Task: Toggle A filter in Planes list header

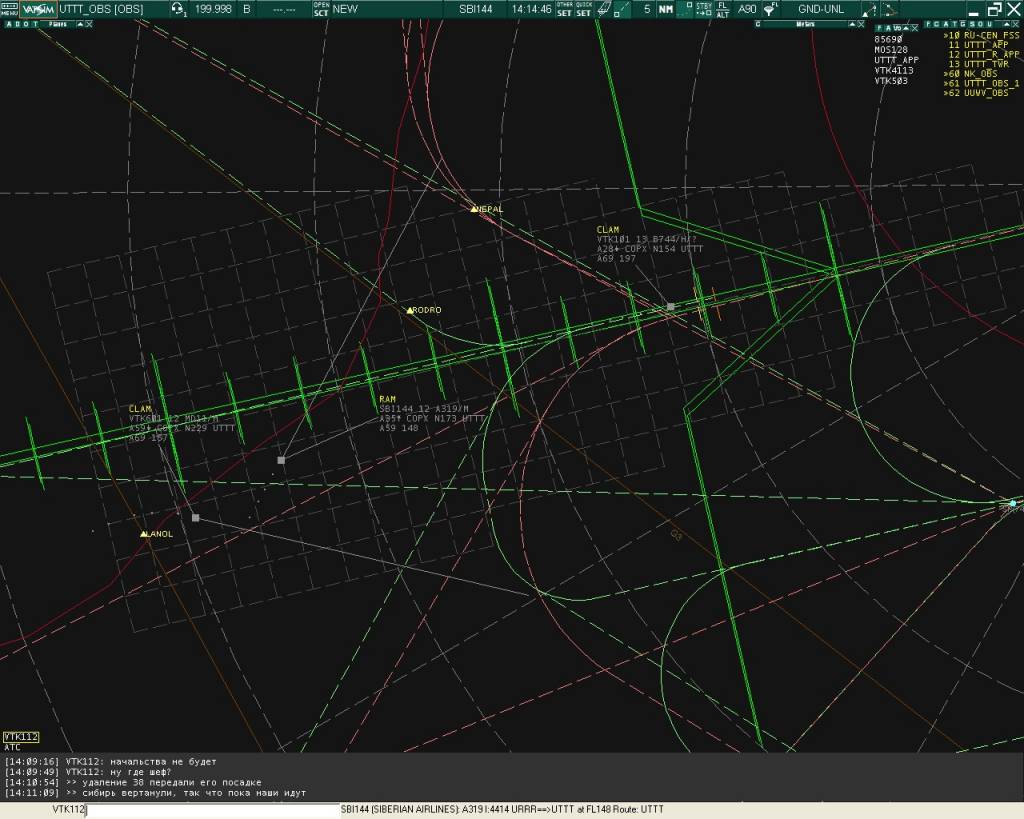Action: [x=8, y=24]
